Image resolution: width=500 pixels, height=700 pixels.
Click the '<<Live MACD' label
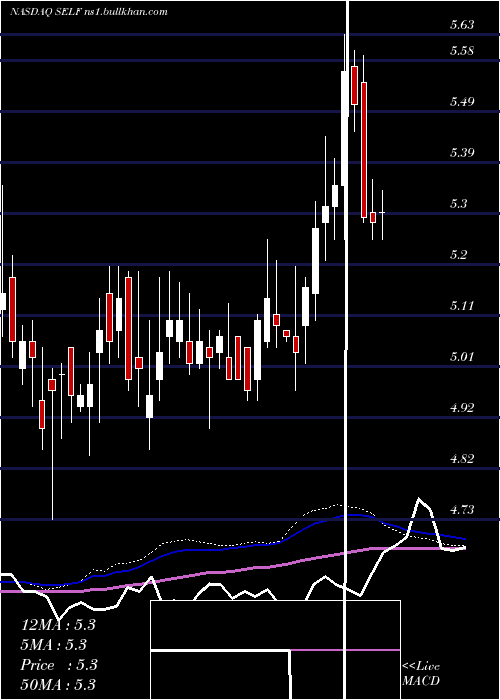point(421,674)
